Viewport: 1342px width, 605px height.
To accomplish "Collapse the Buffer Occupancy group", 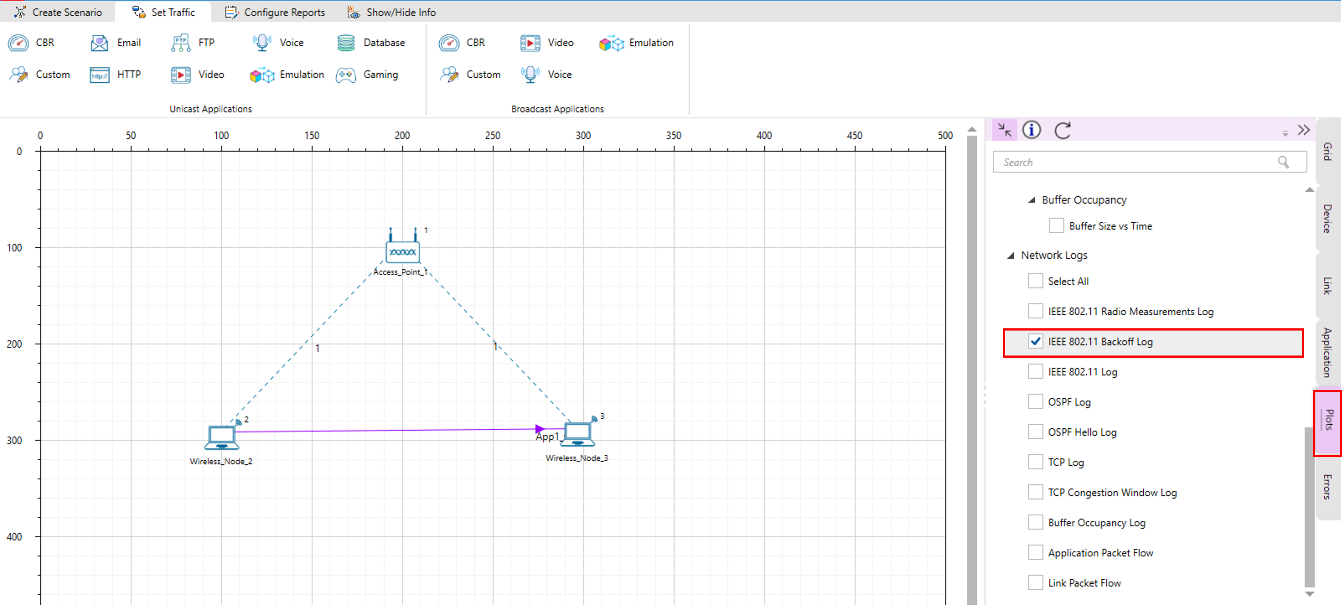I will coord(1031,200).
